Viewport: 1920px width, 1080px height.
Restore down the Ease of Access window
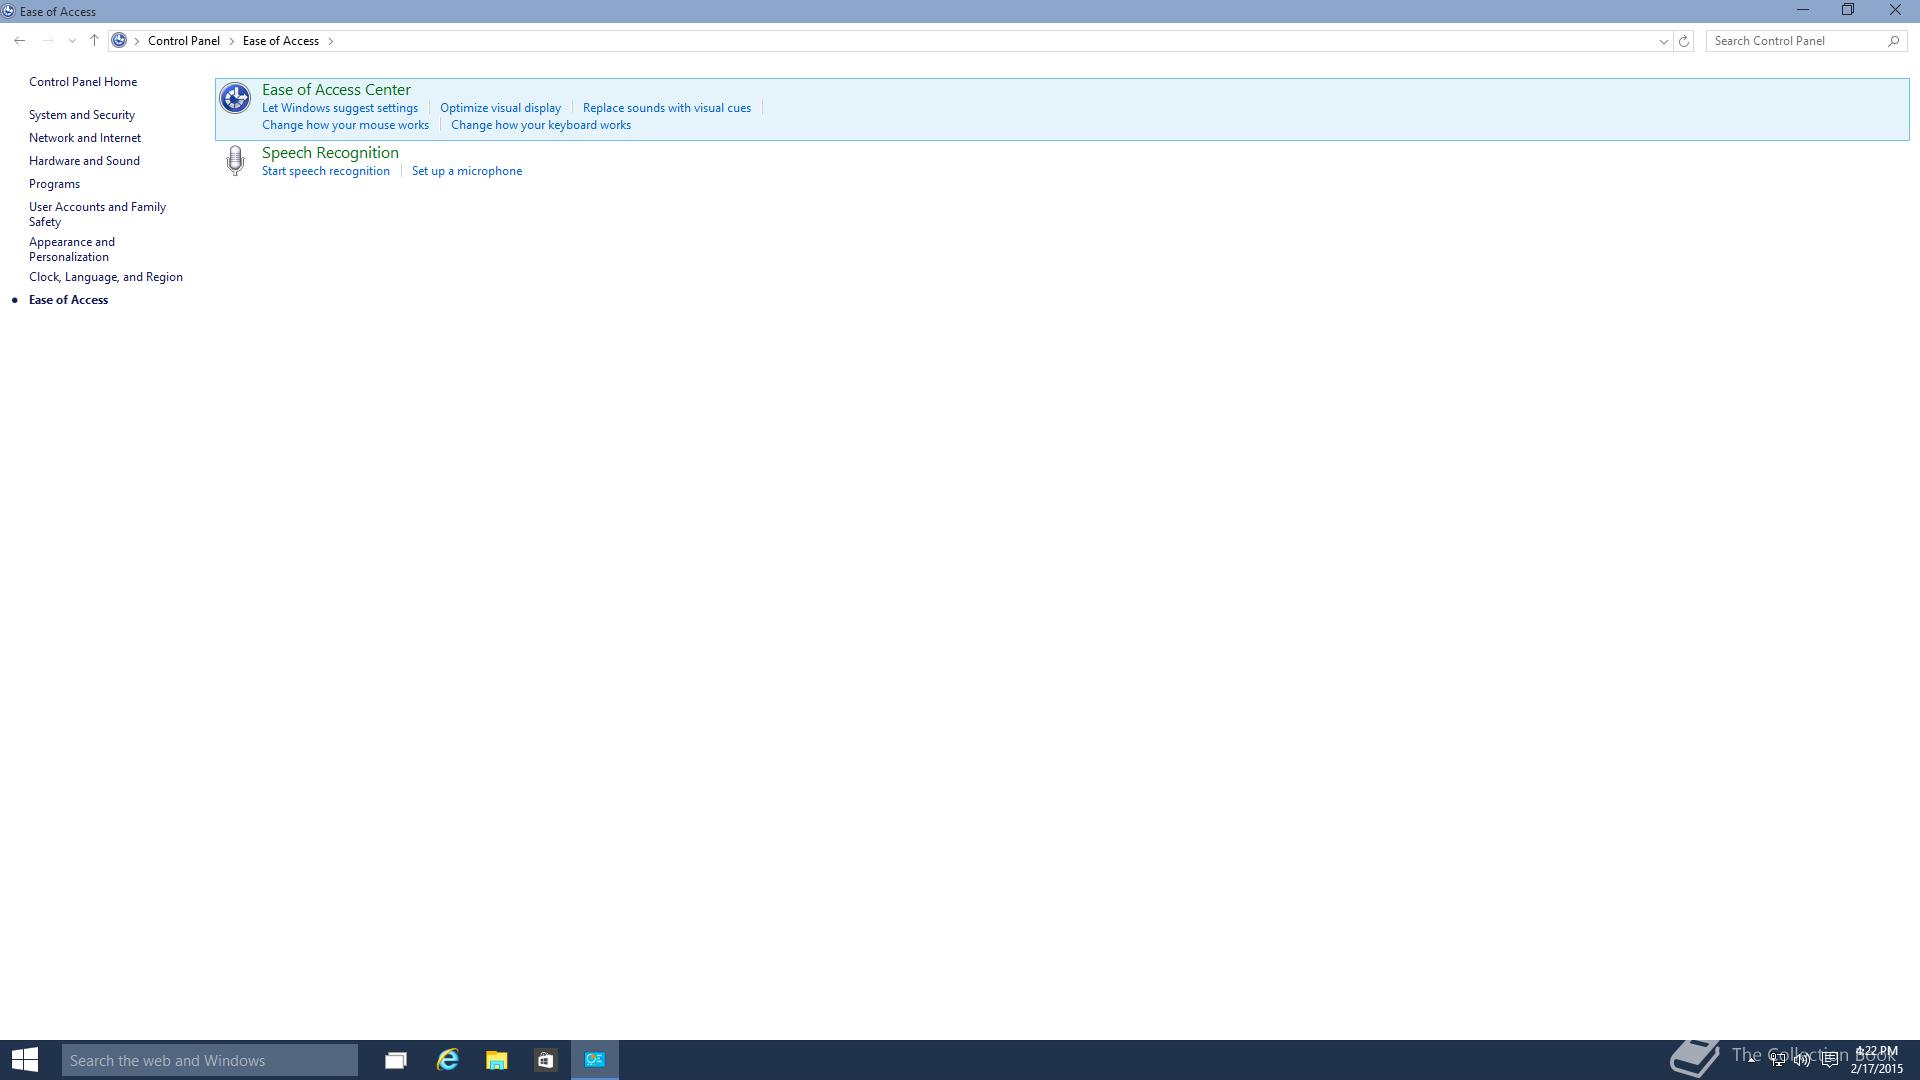coord(1848,10)
